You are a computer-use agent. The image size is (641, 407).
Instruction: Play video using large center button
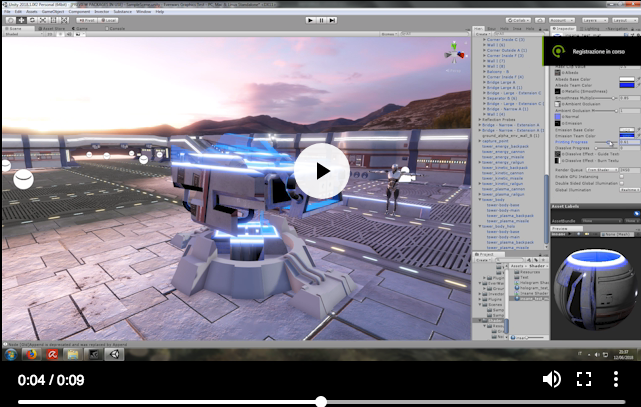tap(322, 171)
